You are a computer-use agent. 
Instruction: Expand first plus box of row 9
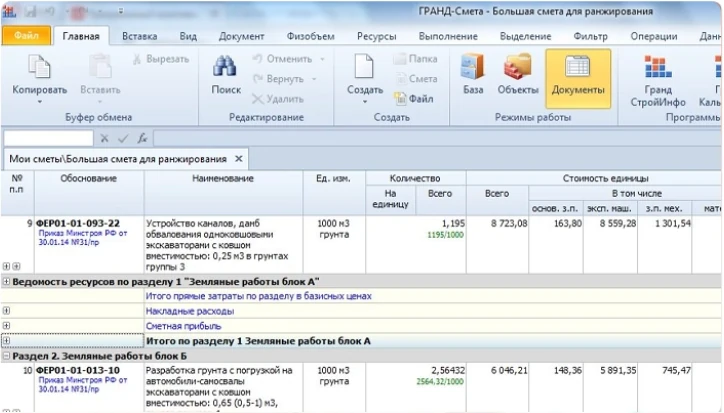pos(6,266)
